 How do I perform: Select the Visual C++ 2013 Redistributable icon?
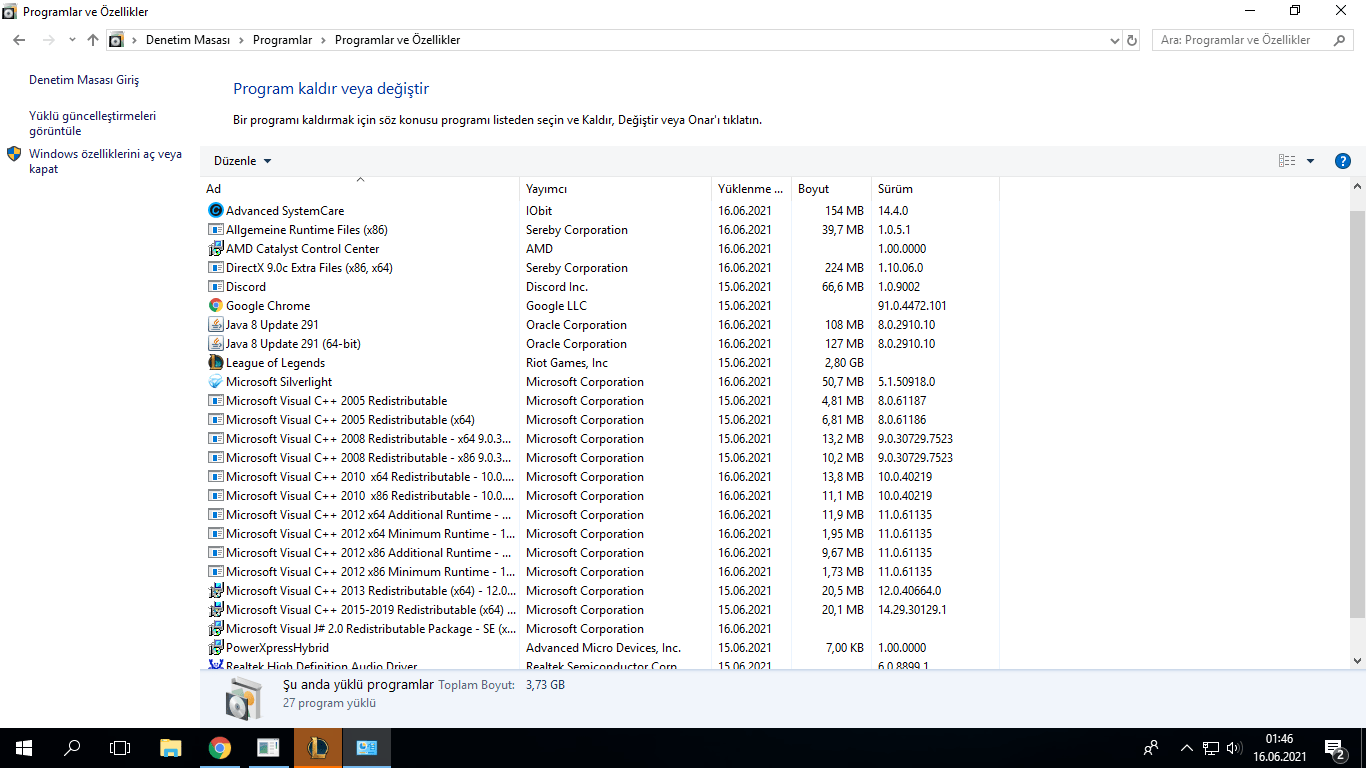tap(216, 591)
